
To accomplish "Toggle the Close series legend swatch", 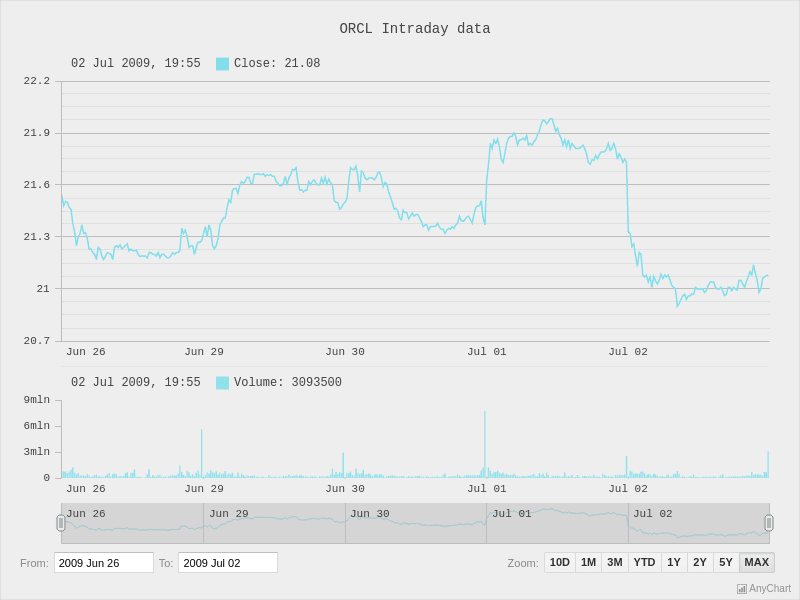I will [222, 64].
